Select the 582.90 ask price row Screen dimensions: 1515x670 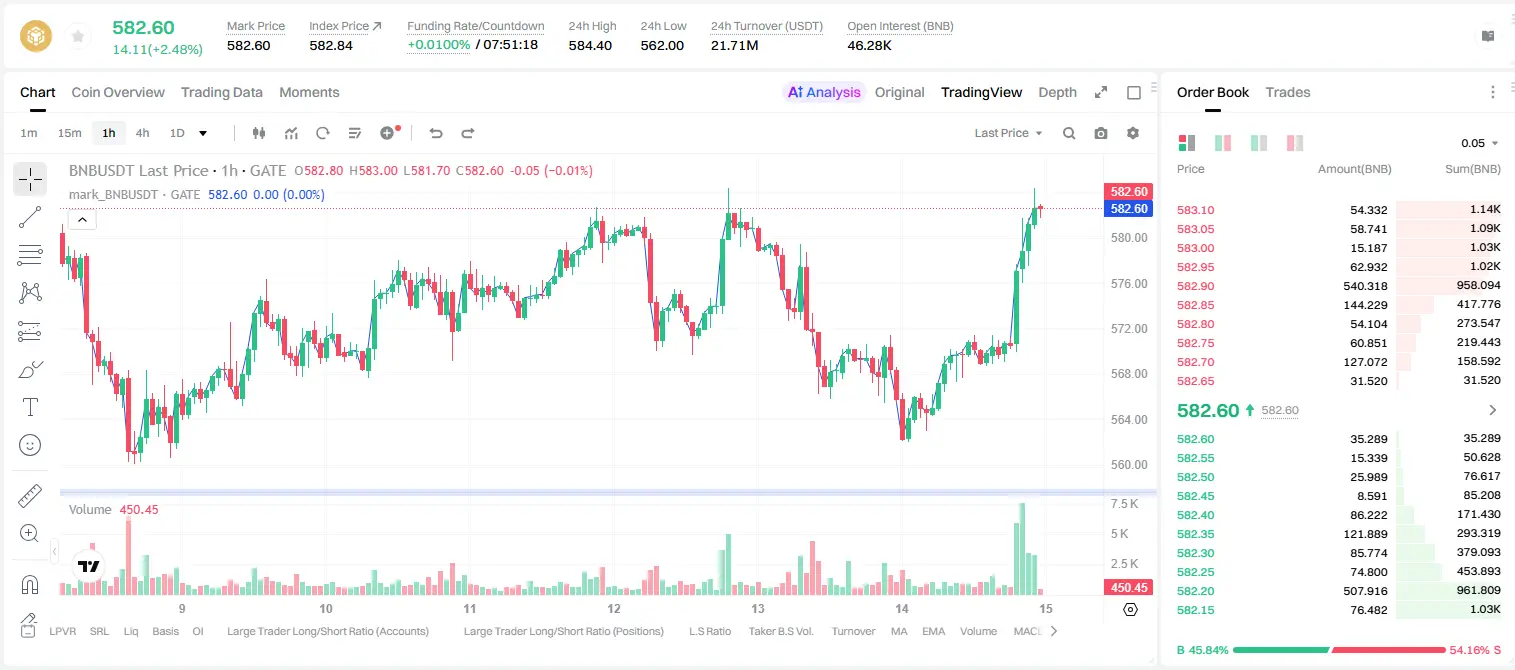(1339, 286)
